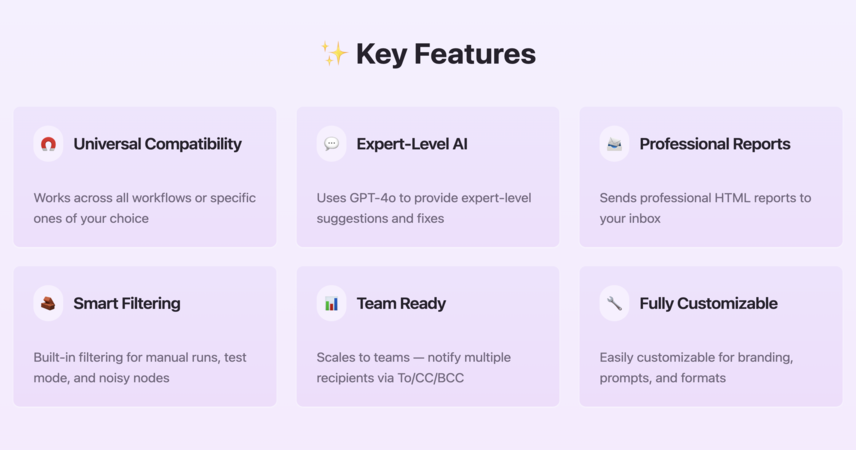Click the text about professional HTML reports
The width and height of the screenshot is (856, 450).
click(x=705, y=208)
